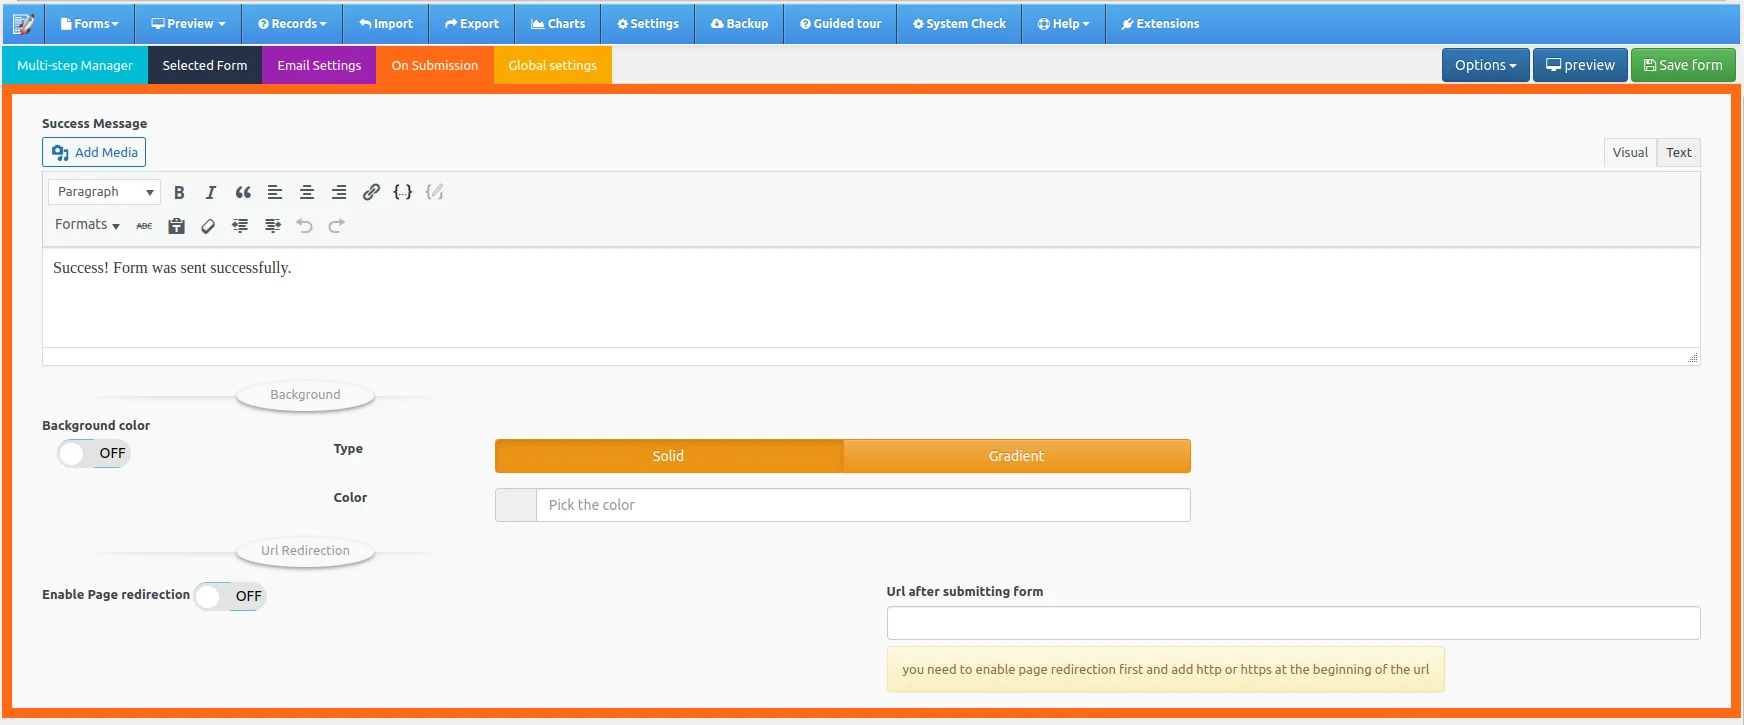Viewport: 1744px width, 725px height.
Task: Click Import in the top bar
Action: pyautogui.click(x=386, y=23)
